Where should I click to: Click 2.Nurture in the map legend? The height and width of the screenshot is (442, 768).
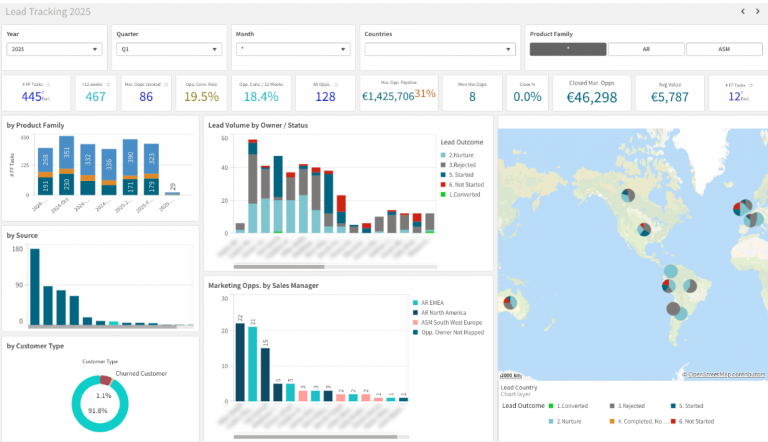point(565,421)
